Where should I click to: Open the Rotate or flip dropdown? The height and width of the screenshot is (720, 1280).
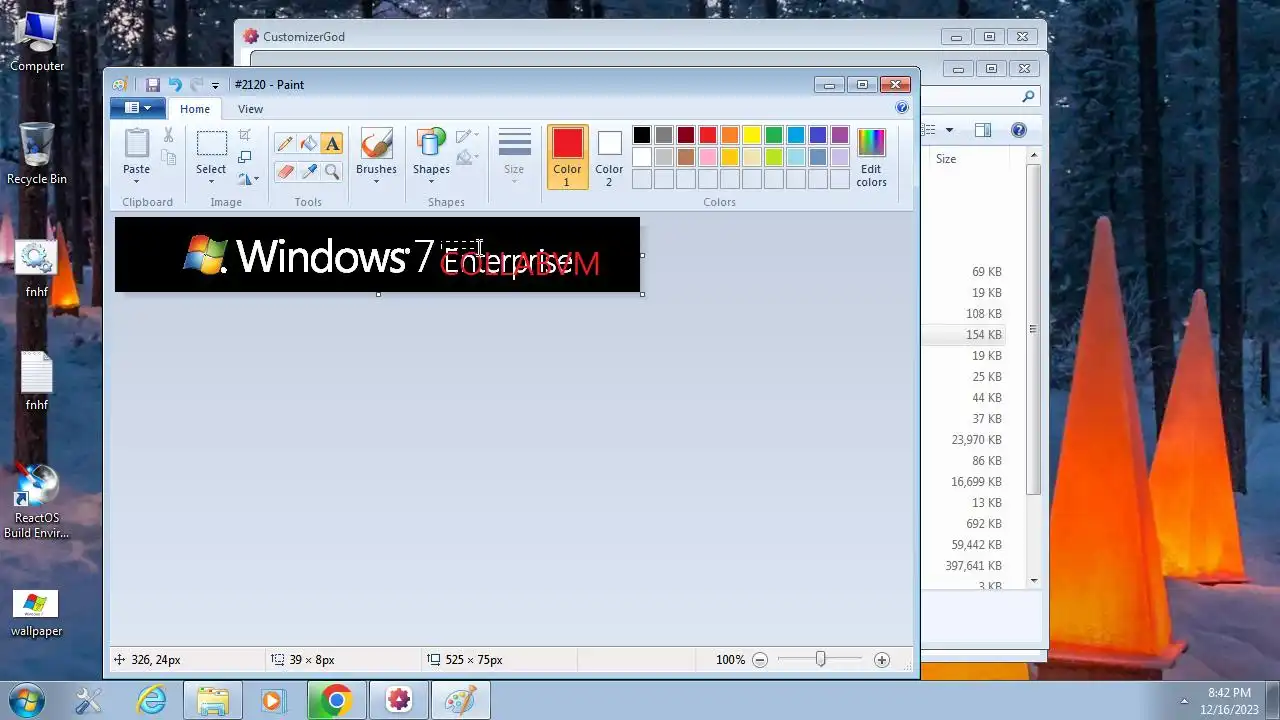click(x=248, y=179)
